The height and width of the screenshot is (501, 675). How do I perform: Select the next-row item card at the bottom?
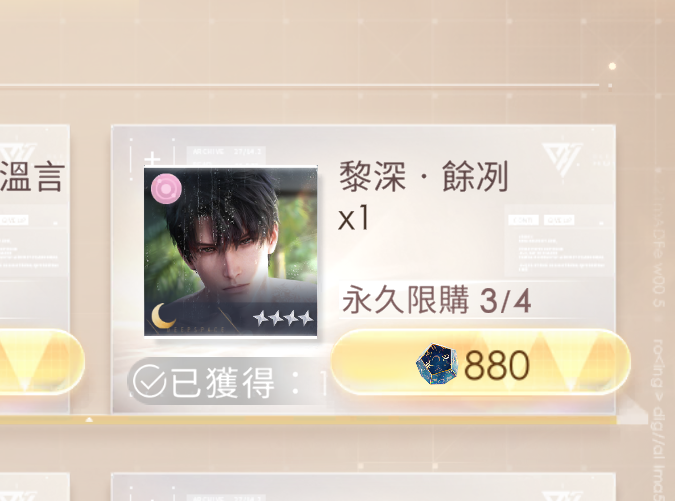click(364, 487)
